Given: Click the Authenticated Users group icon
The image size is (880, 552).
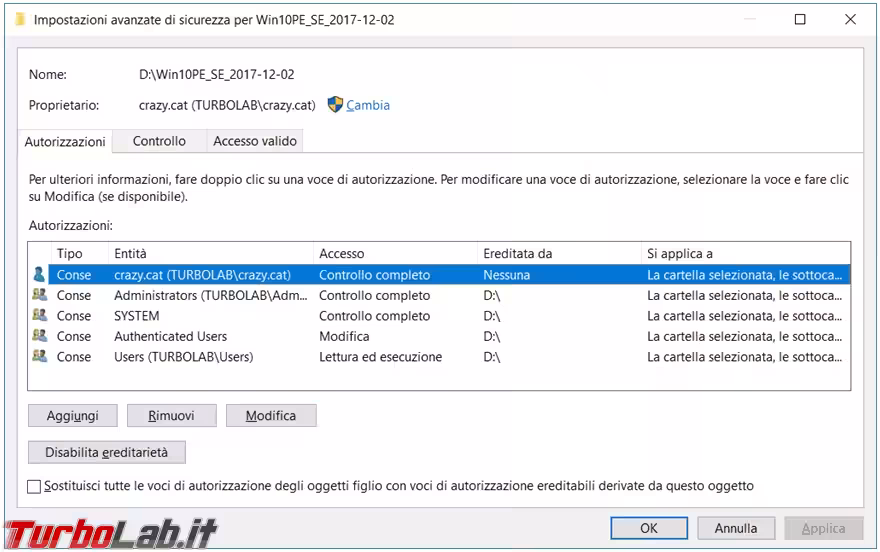Looking at the screenshot, I should (x=39, y=336).
